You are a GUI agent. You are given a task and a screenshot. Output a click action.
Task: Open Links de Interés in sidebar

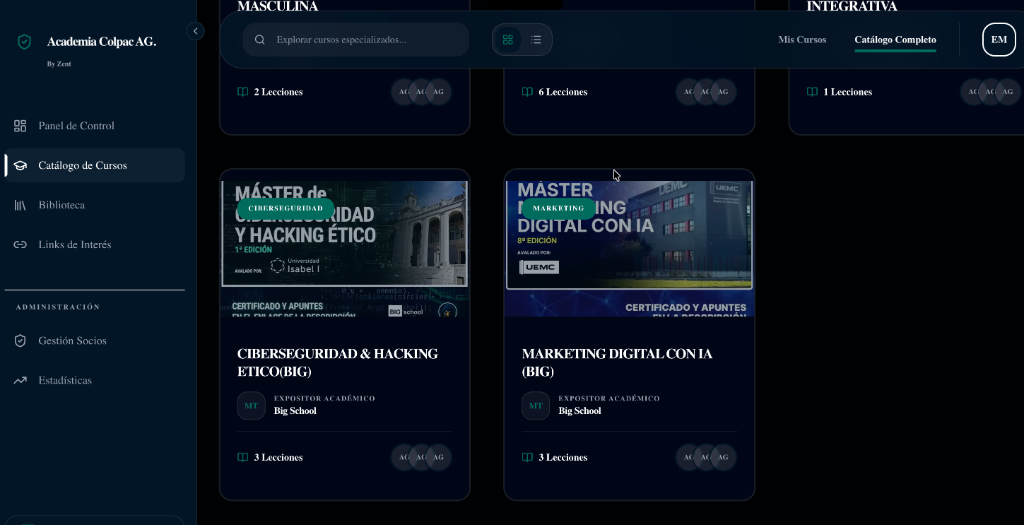click(94, 244)
